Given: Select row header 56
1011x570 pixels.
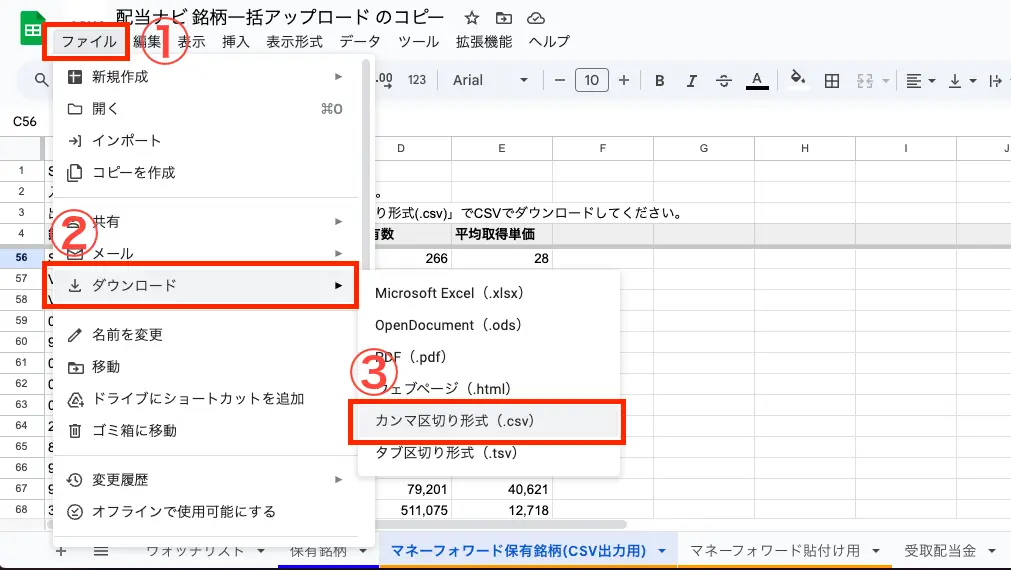Looking at the screenshot, I should tap(21, 257).
